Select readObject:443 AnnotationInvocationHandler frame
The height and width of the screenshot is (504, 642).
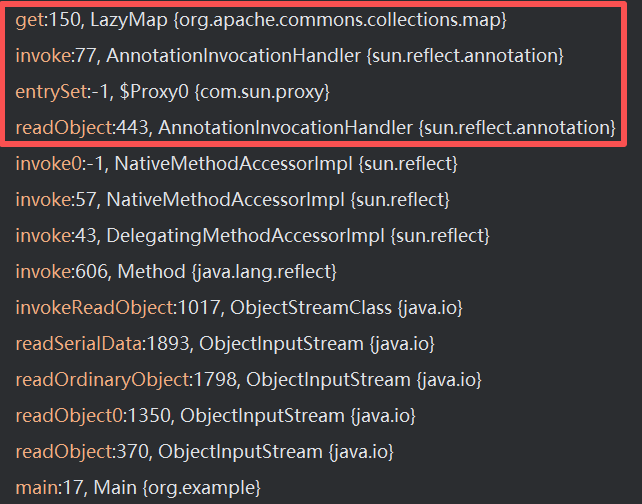click(315, 128)
